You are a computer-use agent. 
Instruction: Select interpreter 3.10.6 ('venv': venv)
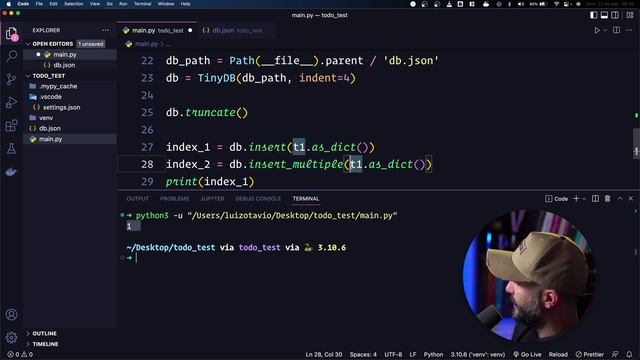tap(478, 355)
